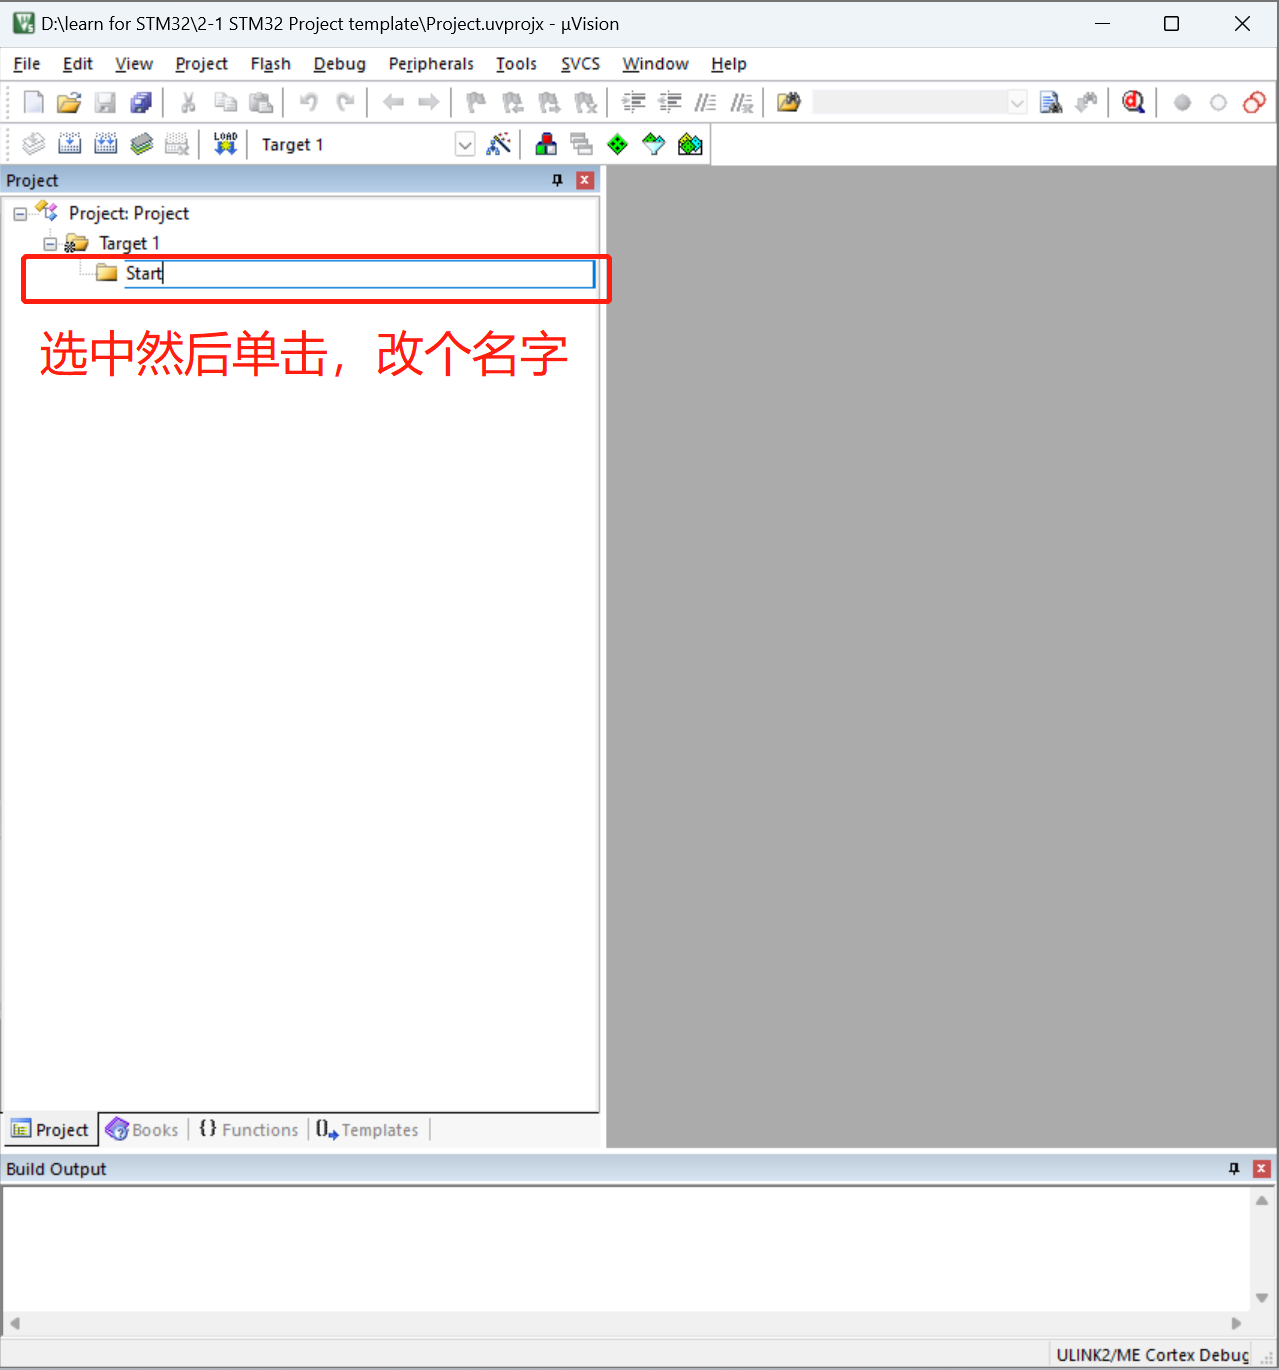Image resolution: width=1279 pixels, height=1370 pixels.
Task: Open the Flash menu
Action: [270, 64]
